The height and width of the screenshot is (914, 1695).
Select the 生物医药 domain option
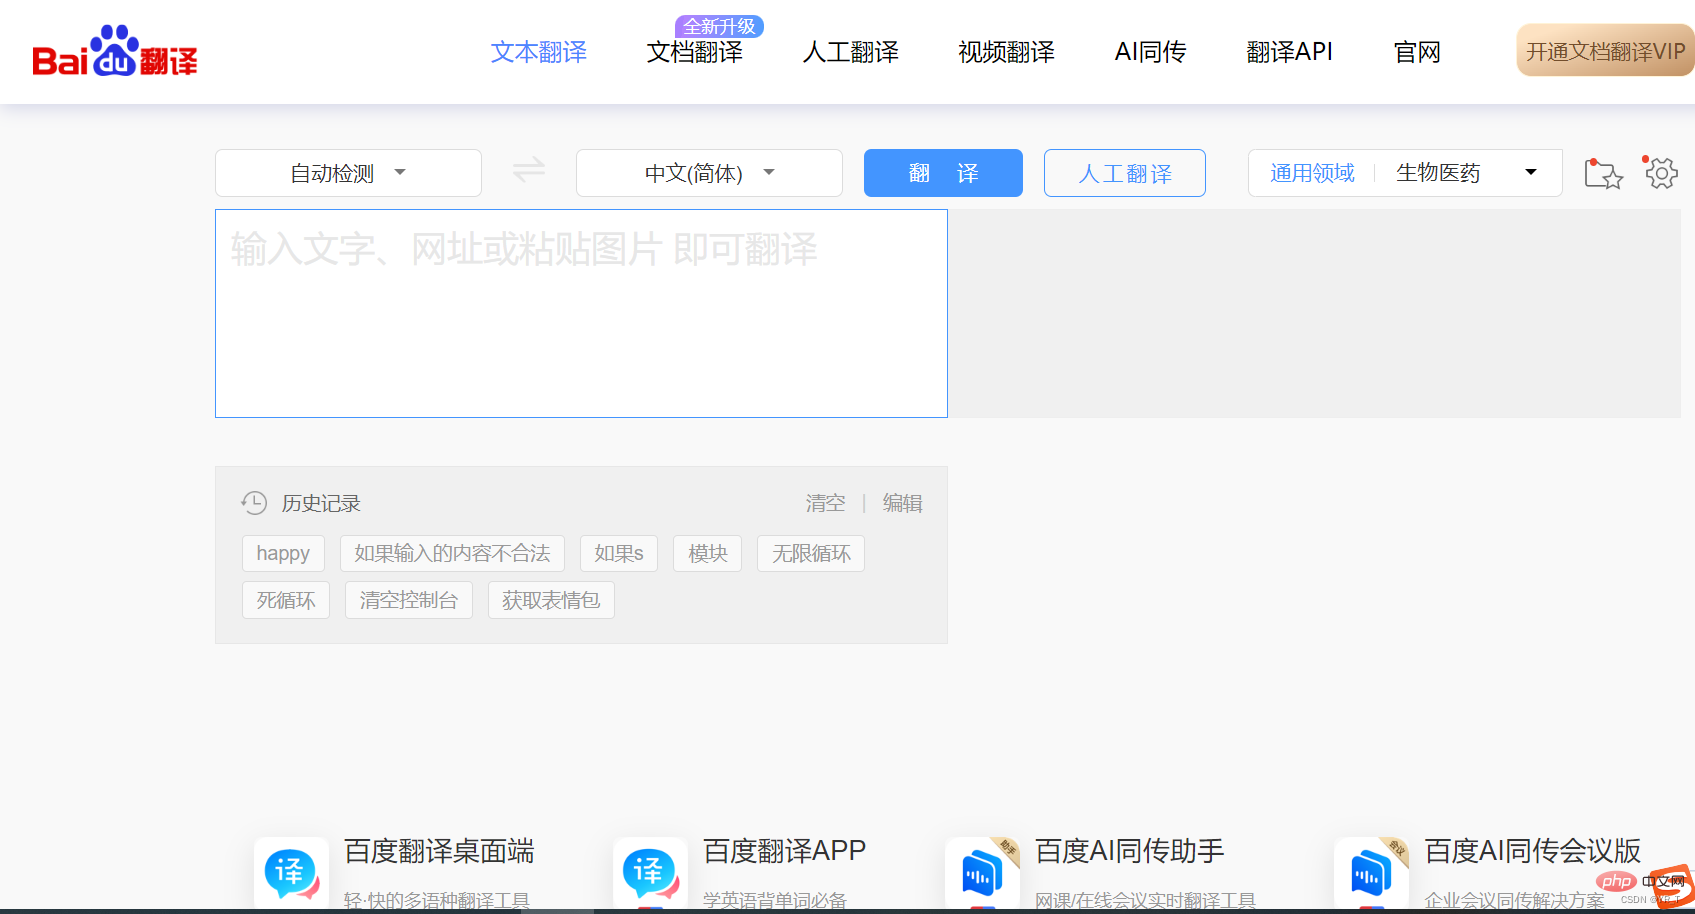[x=1437, y=173]
